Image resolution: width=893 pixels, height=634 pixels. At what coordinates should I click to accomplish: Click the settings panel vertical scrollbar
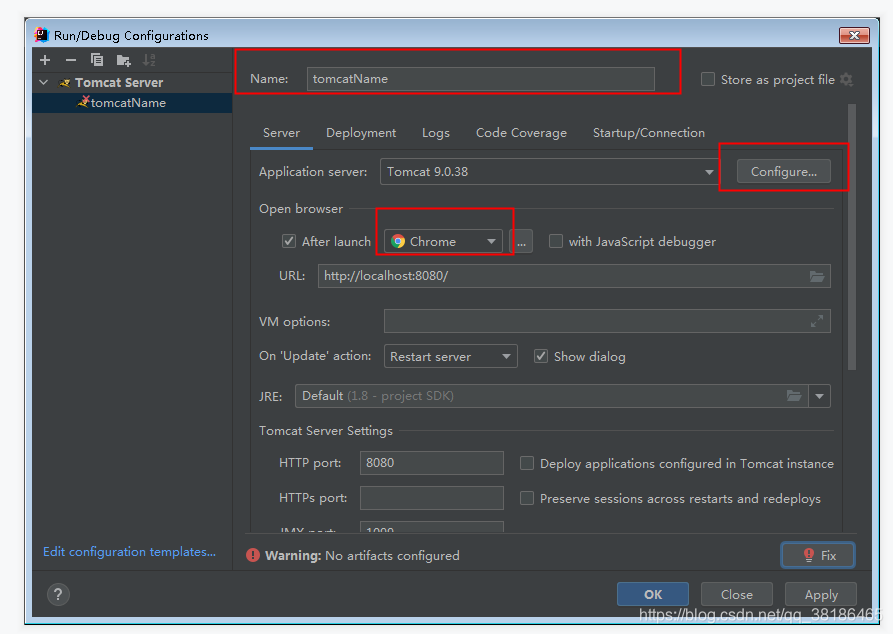[x=852, y=237]
